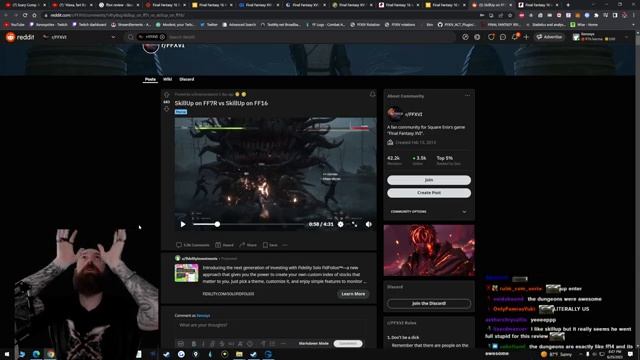Open File Explorer from the taskbar
This screenshot has width=640, height=360.
239,354
